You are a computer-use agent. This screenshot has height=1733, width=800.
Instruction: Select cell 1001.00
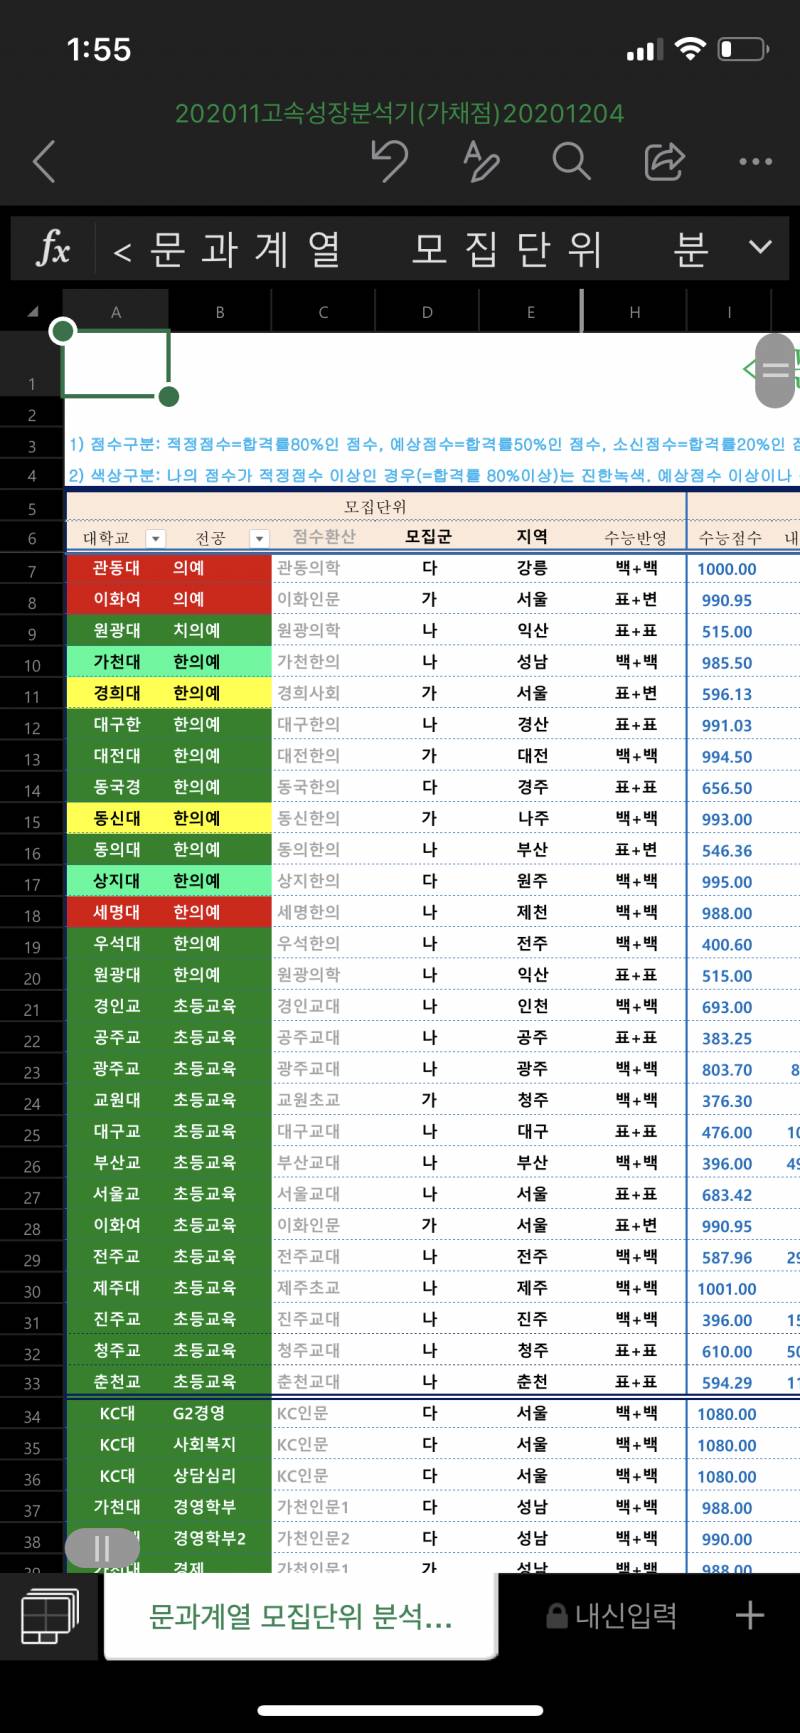click(727, 1289)
